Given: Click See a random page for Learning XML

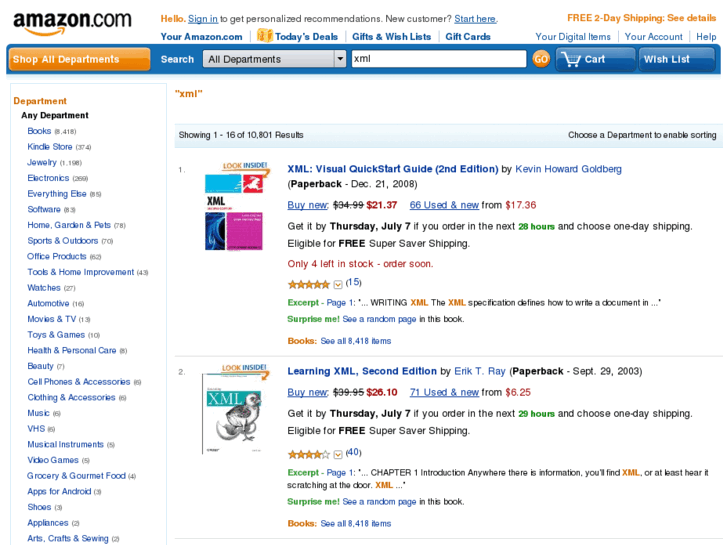Looking at the screenshot, I should tap(379, 502).
